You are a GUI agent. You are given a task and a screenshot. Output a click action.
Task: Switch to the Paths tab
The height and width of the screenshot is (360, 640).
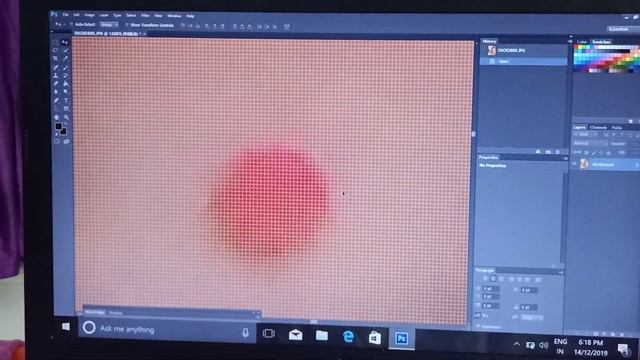617,128
